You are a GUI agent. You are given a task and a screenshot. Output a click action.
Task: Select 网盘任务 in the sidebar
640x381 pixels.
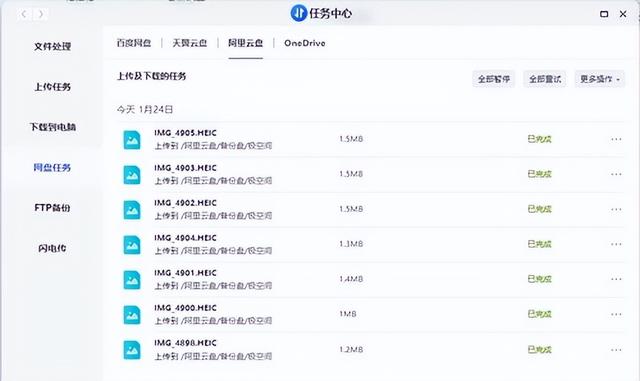[52, 167]
